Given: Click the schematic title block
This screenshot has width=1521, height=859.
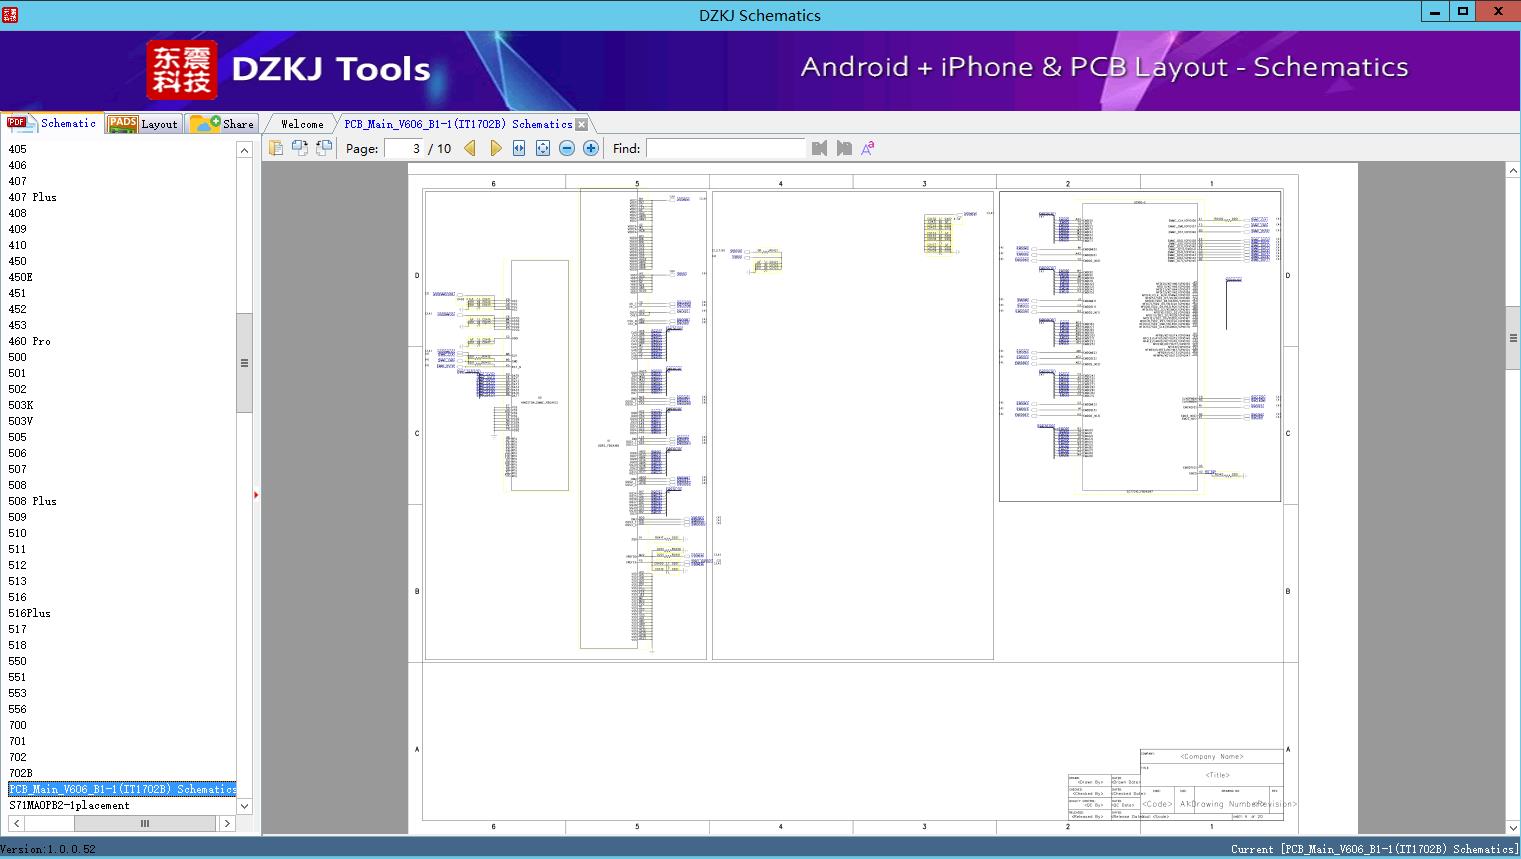Looking at the screenshot, I should tap(1176, 785).
